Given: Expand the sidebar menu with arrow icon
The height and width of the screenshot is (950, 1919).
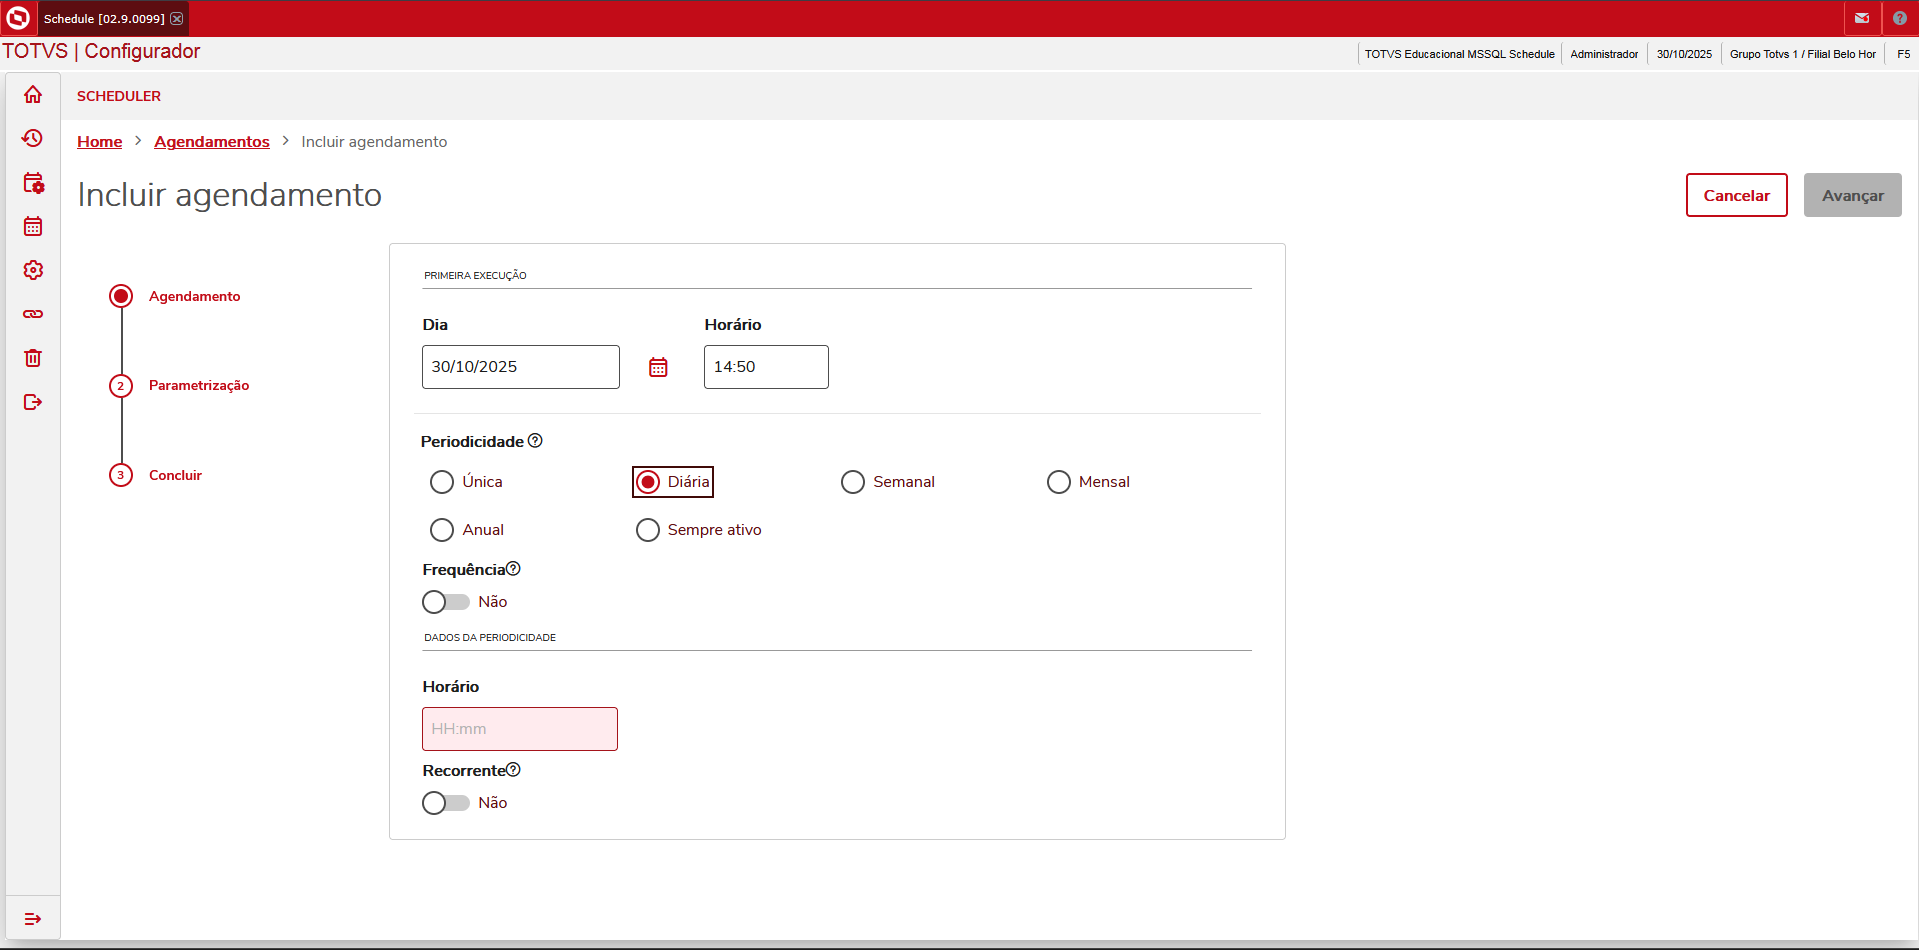Looking at the screenshot, I should click(33, 919).
